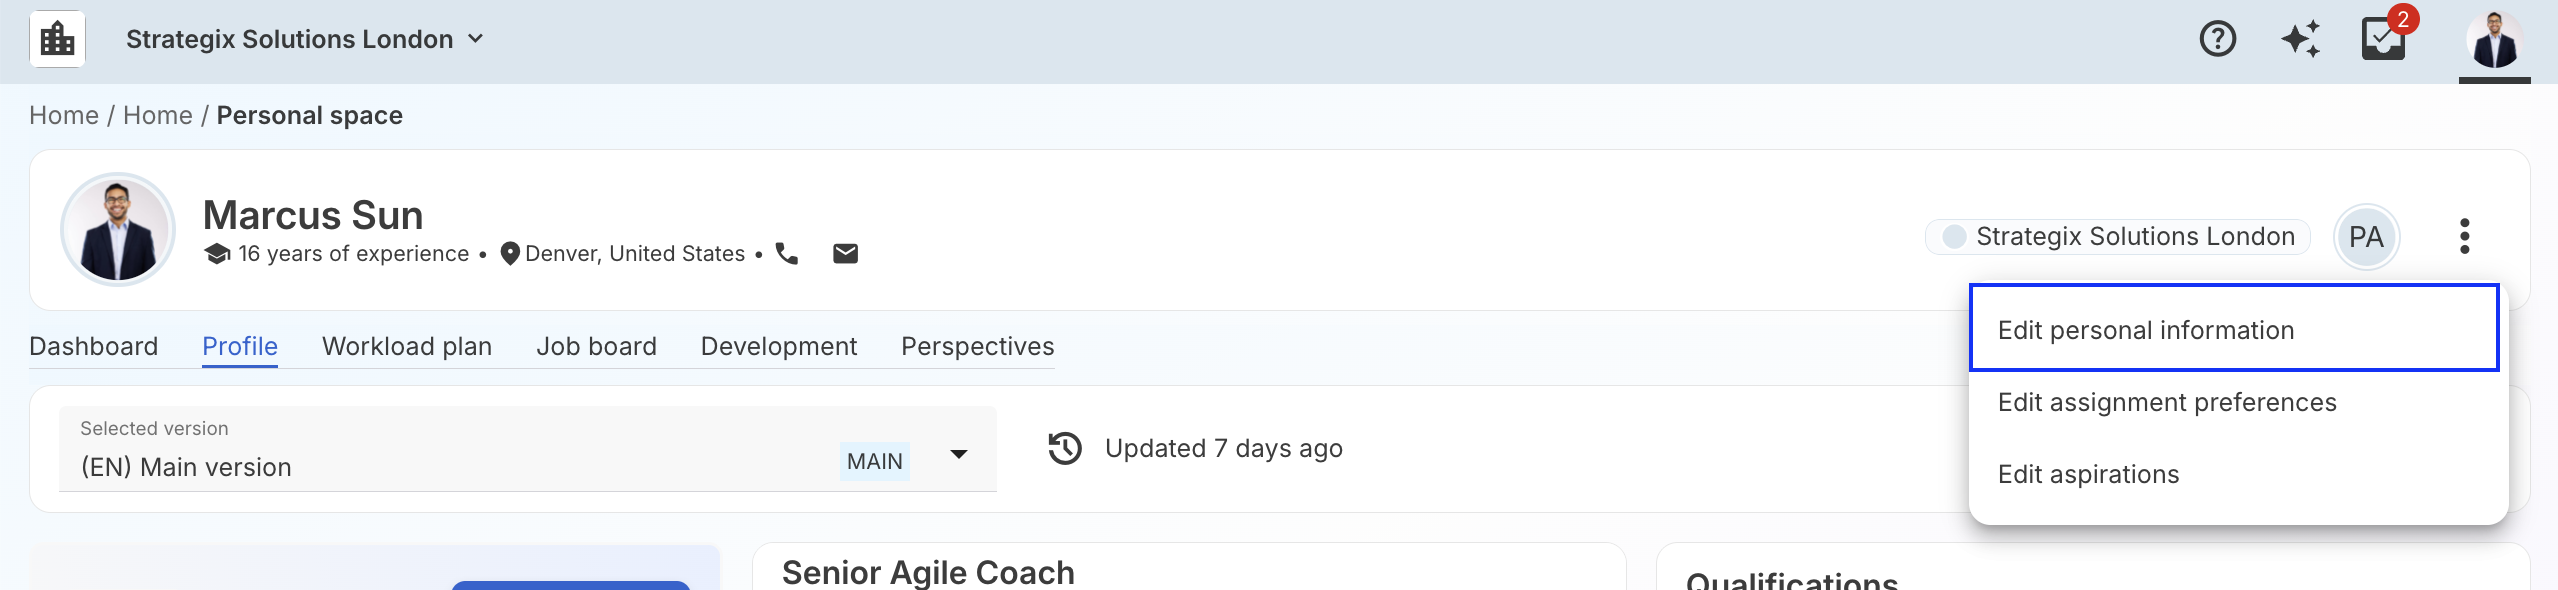This screenshot has width=2558, height=590.
Task: Open the MAIN version selector dropdown
Action: coord(958,455)
